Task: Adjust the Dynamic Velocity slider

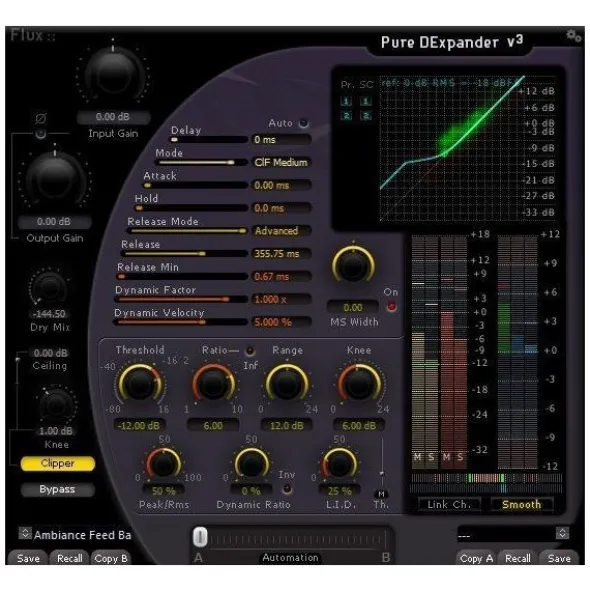Action: tap(180, 322)
